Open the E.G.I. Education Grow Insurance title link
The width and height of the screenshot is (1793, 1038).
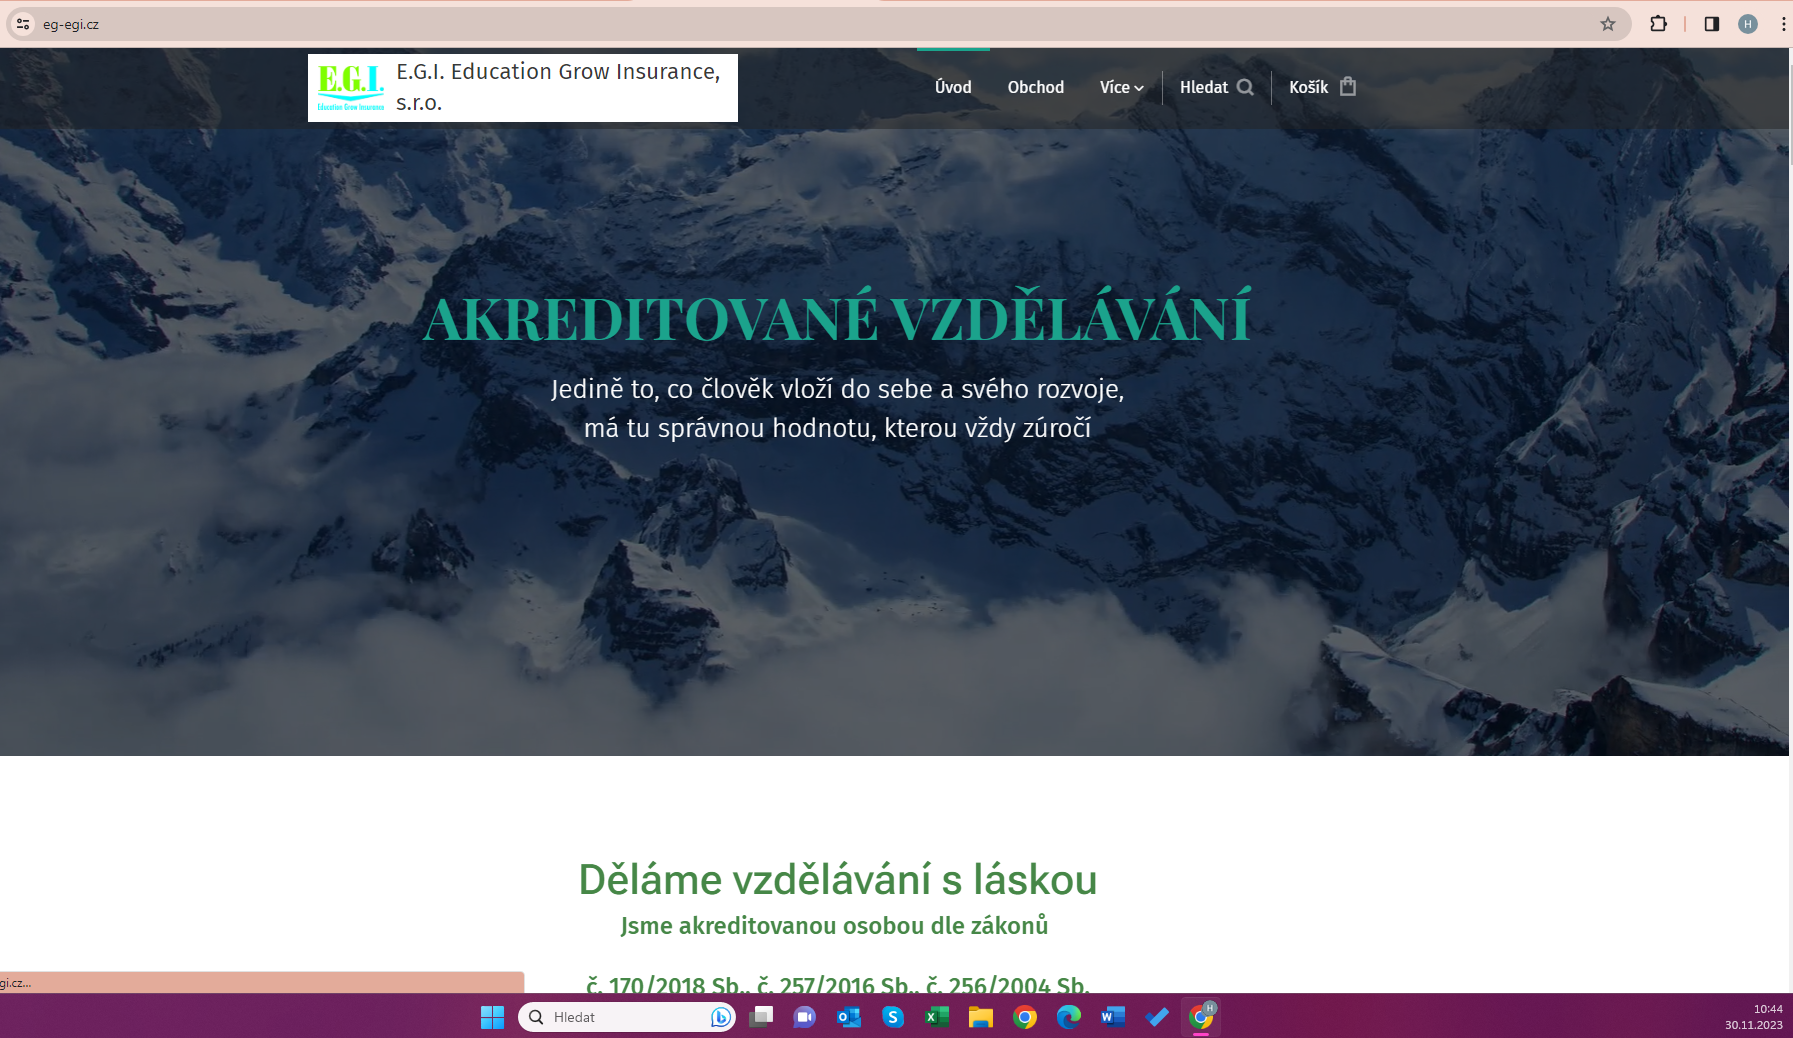(x=558, y=87)
